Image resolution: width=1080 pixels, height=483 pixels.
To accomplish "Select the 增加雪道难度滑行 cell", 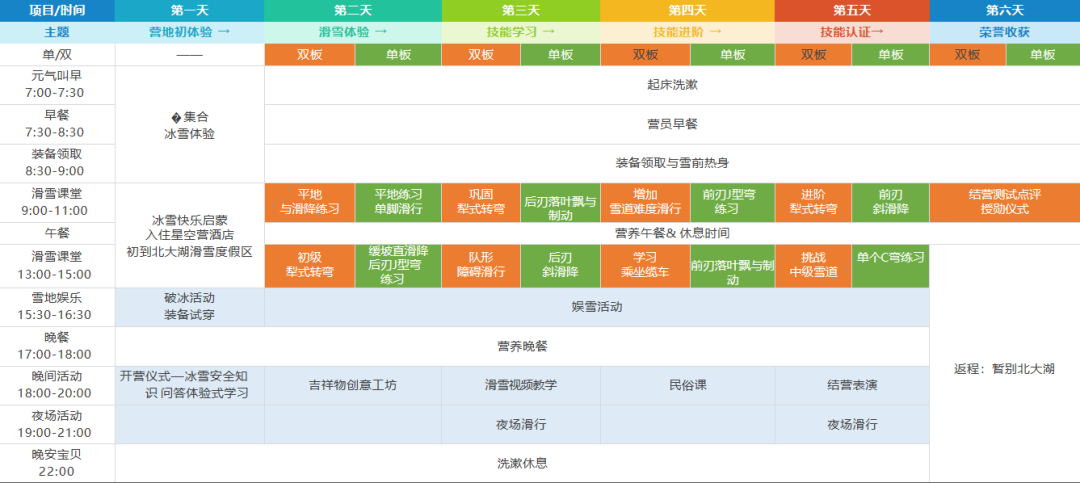I will tap(645, 202).
